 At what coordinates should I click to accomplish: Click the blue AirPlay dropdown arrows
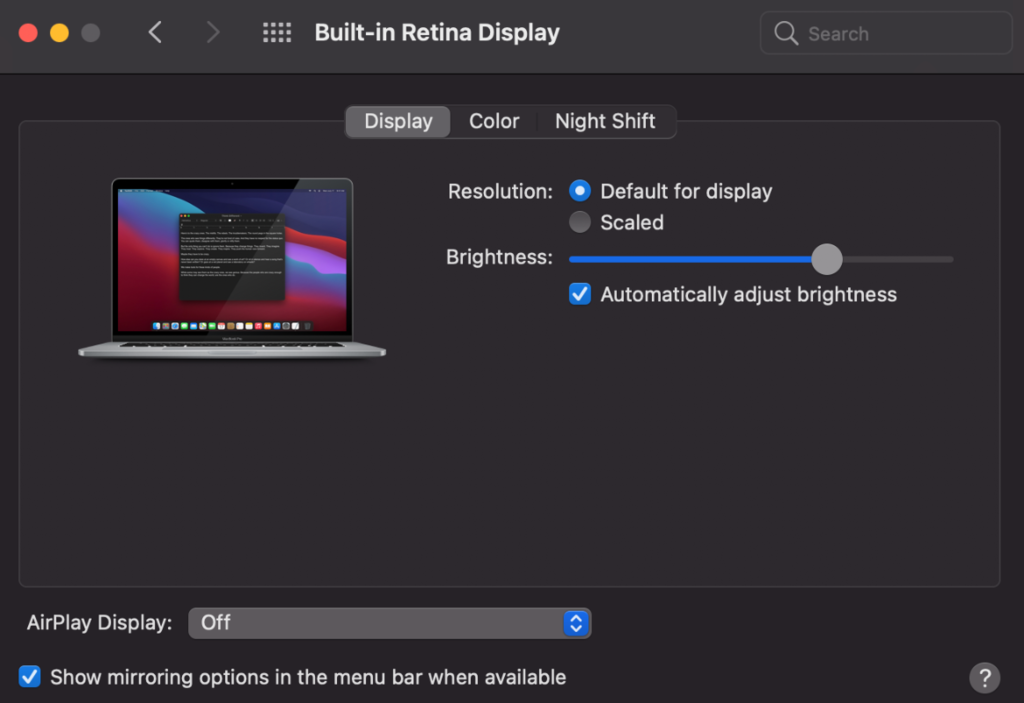575,623
